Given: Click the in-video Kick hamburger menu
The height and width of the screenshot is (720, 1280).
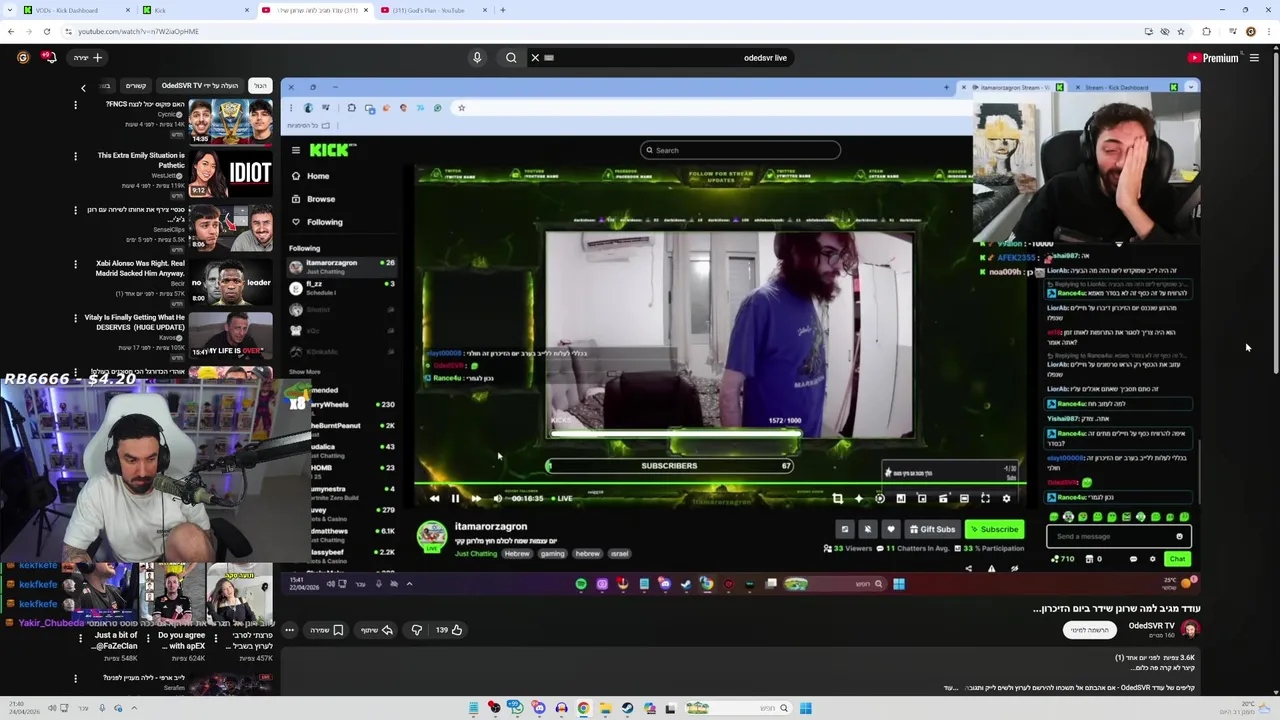Looking at the screenshot, I should pyautogui.click(x=296, y=150).
